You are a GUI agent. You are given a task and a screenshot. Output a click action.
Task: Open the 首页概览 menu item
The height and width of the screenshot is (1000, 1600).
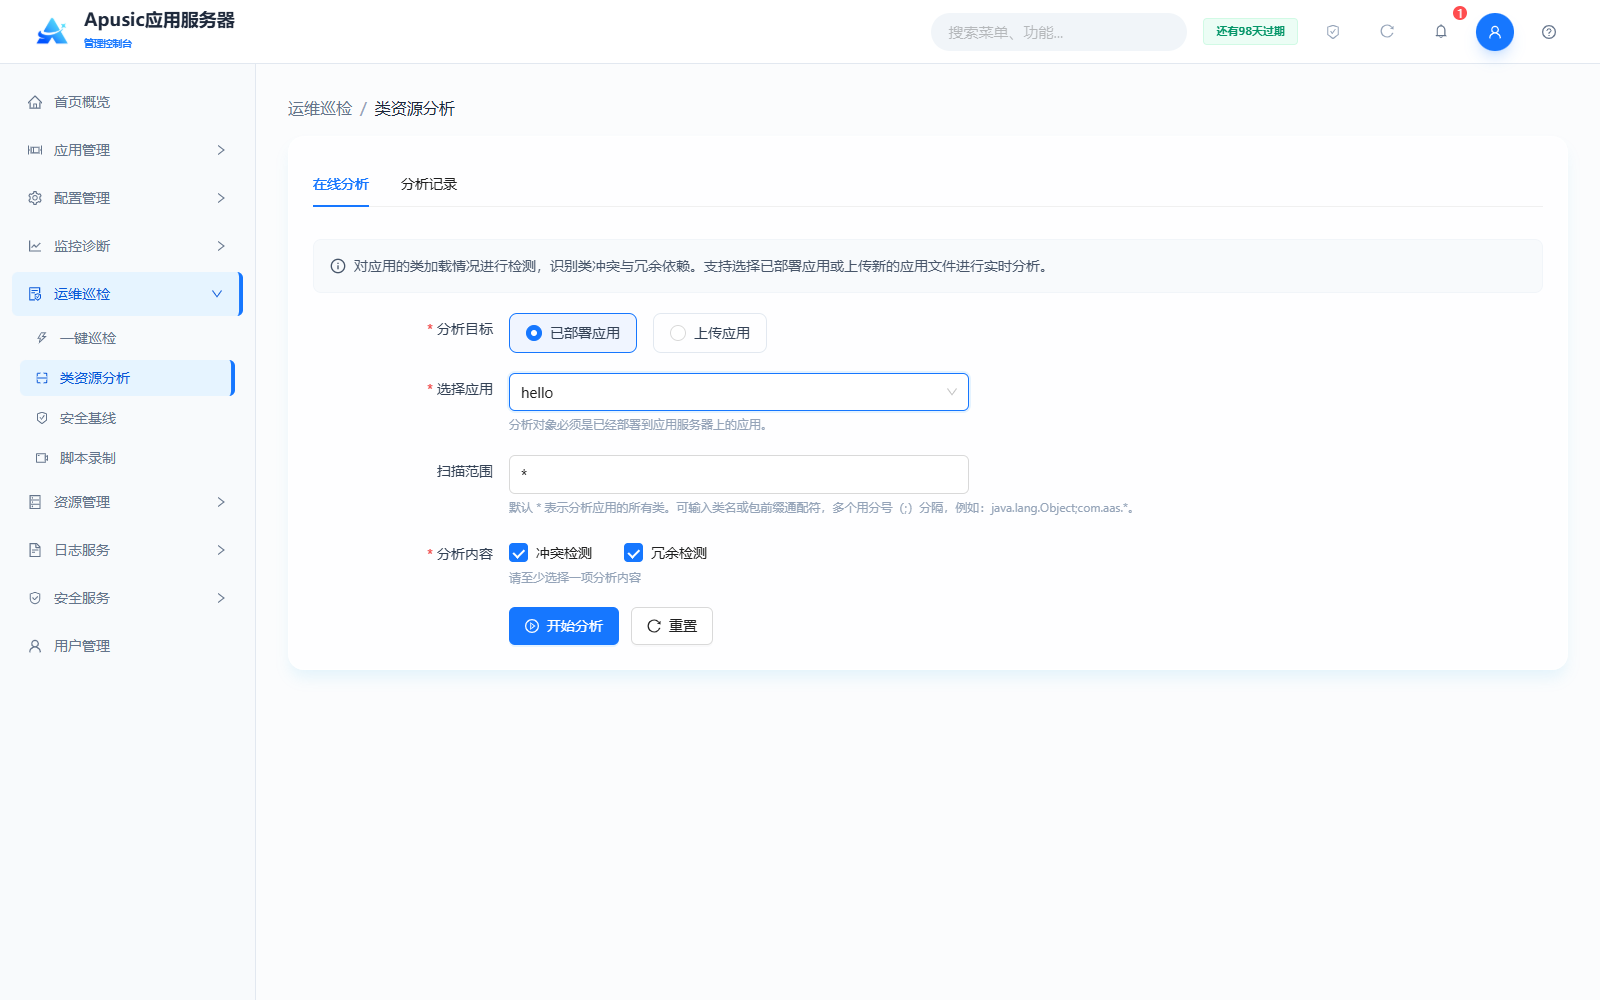[127, 102]
